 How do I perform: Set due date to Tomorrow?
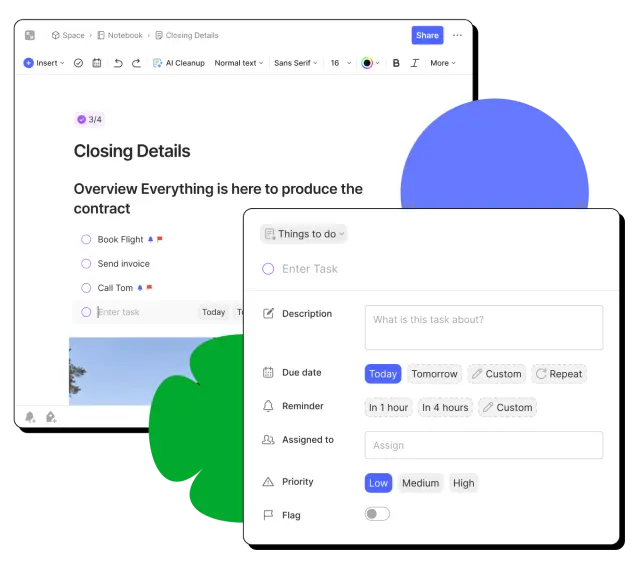click(434, 374)
